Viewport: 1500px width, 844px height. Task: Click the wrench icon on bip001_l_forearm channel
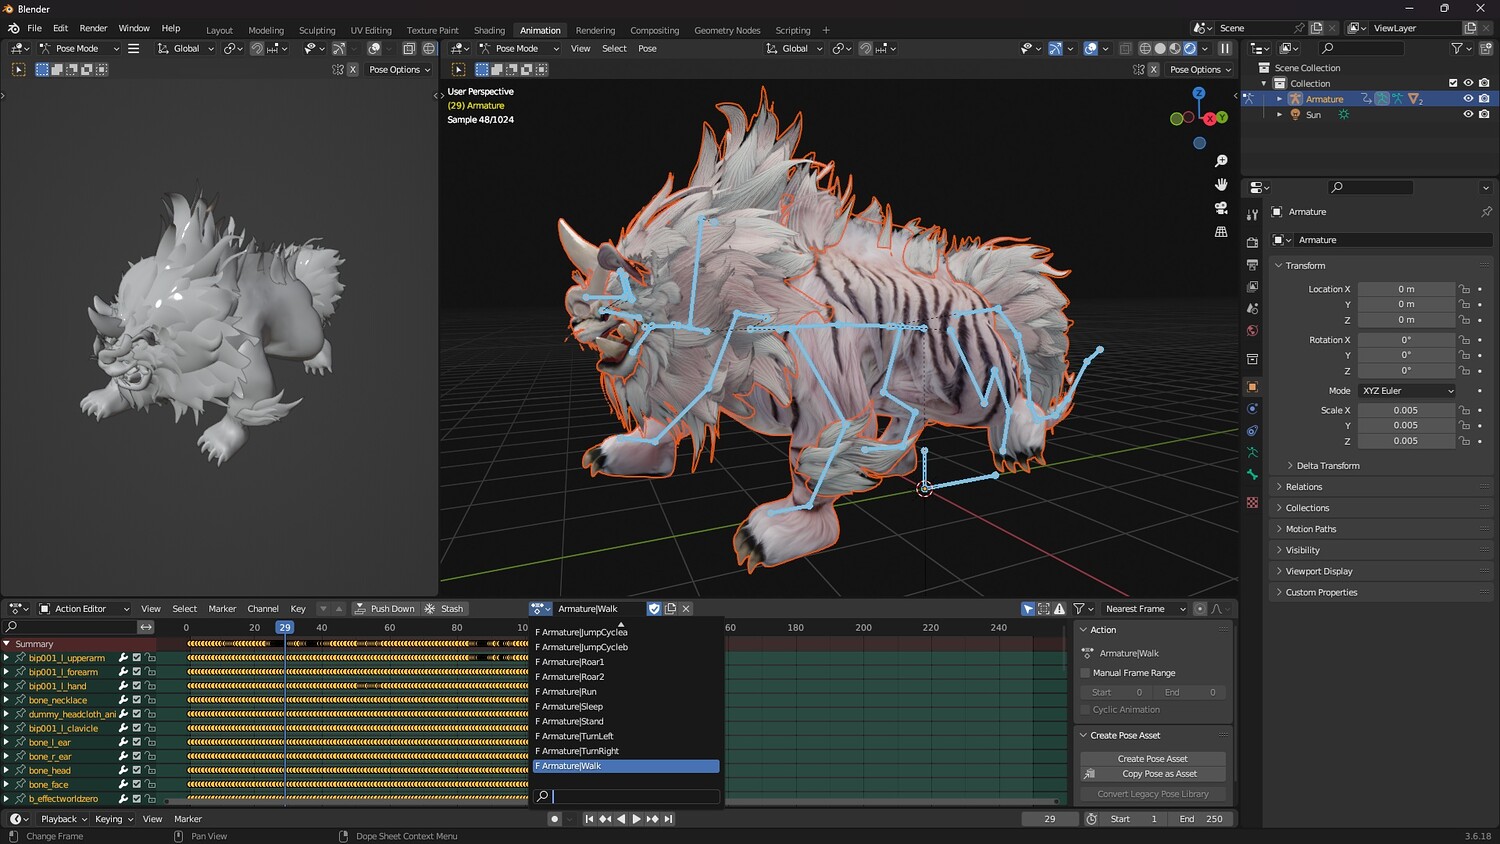124,672
